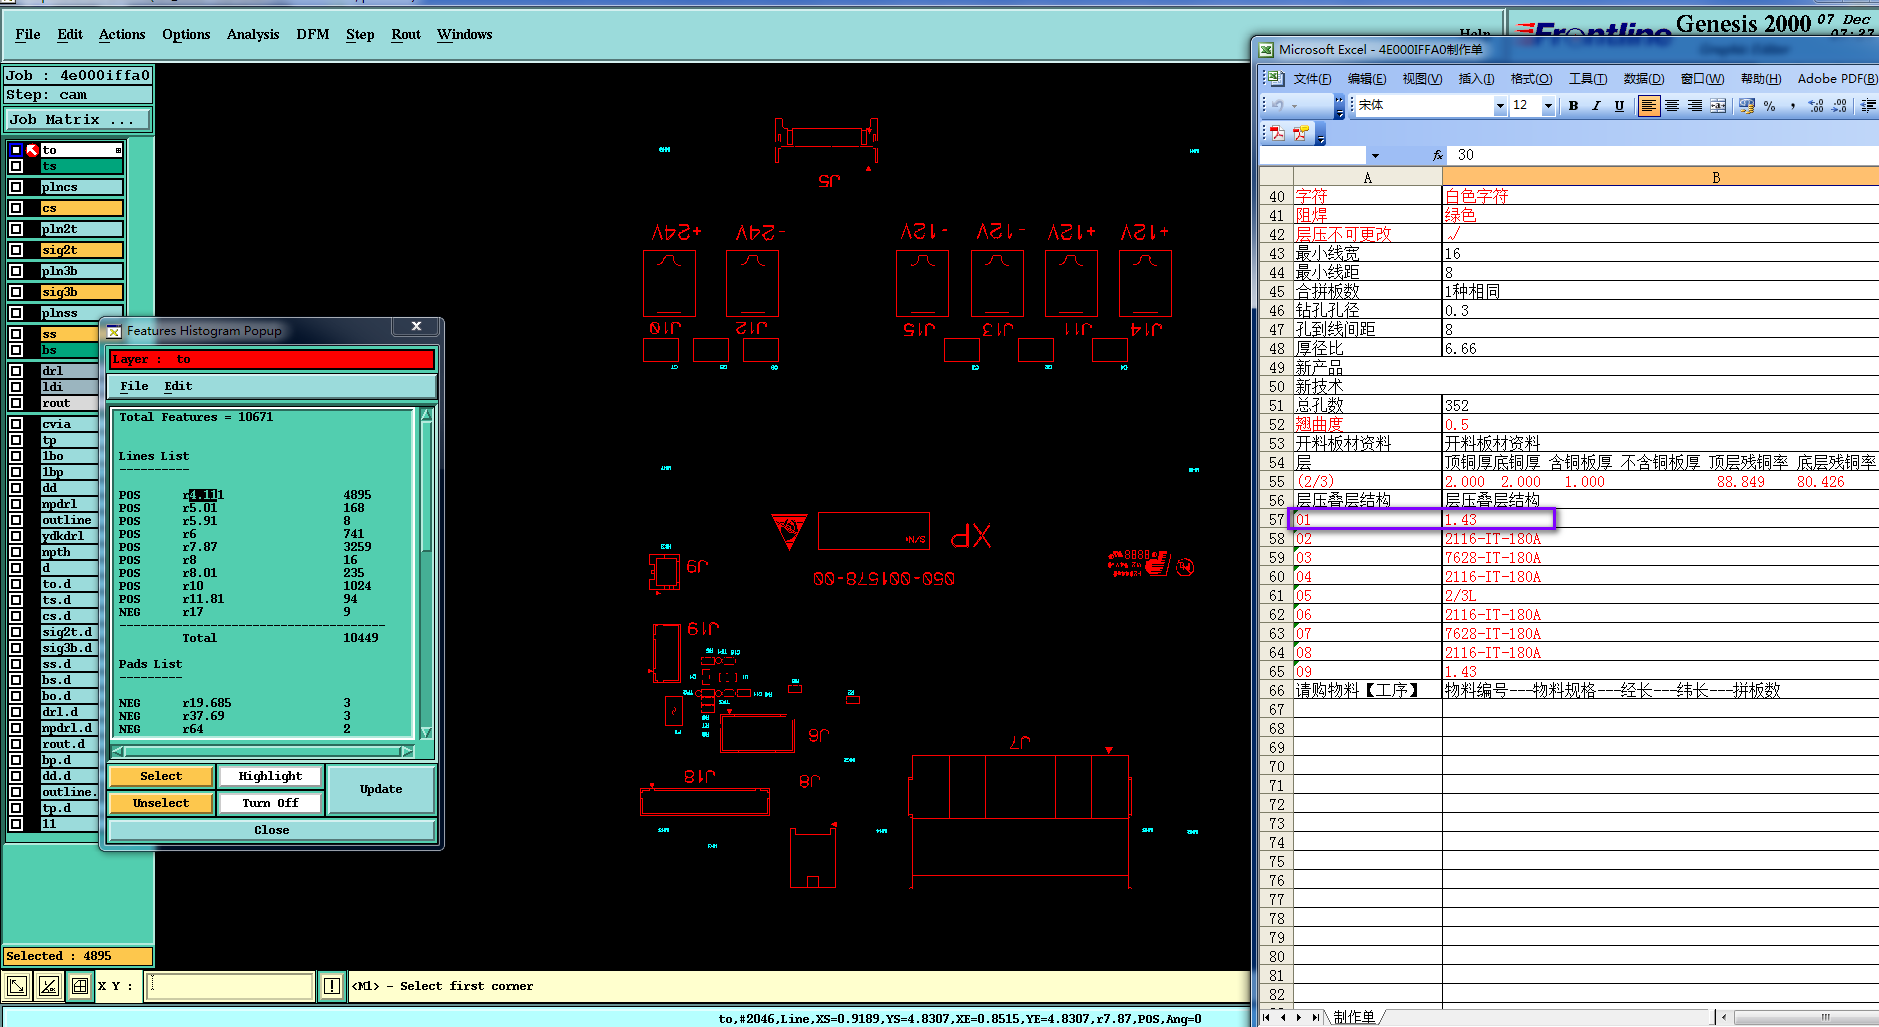Toggle the 'plnss' layer checkbox
The height and width of the screenshot is (1027, 1879).
click(16, 313)
